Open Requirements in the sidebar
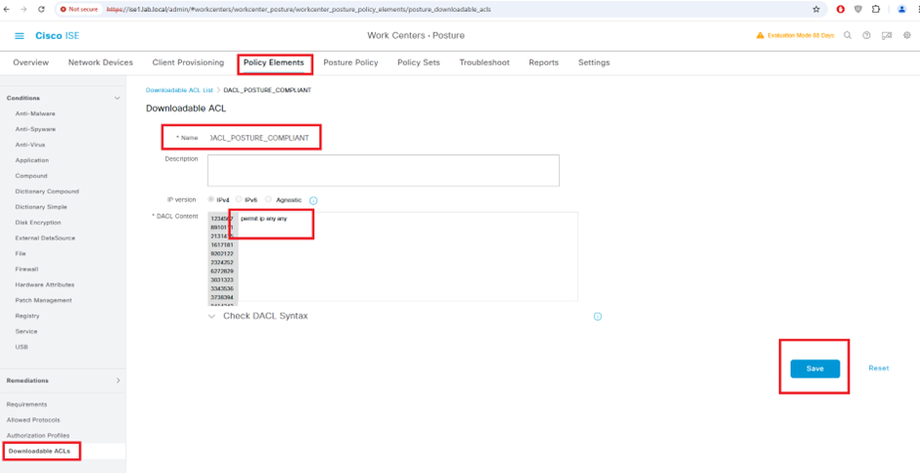 pos(27,404)
